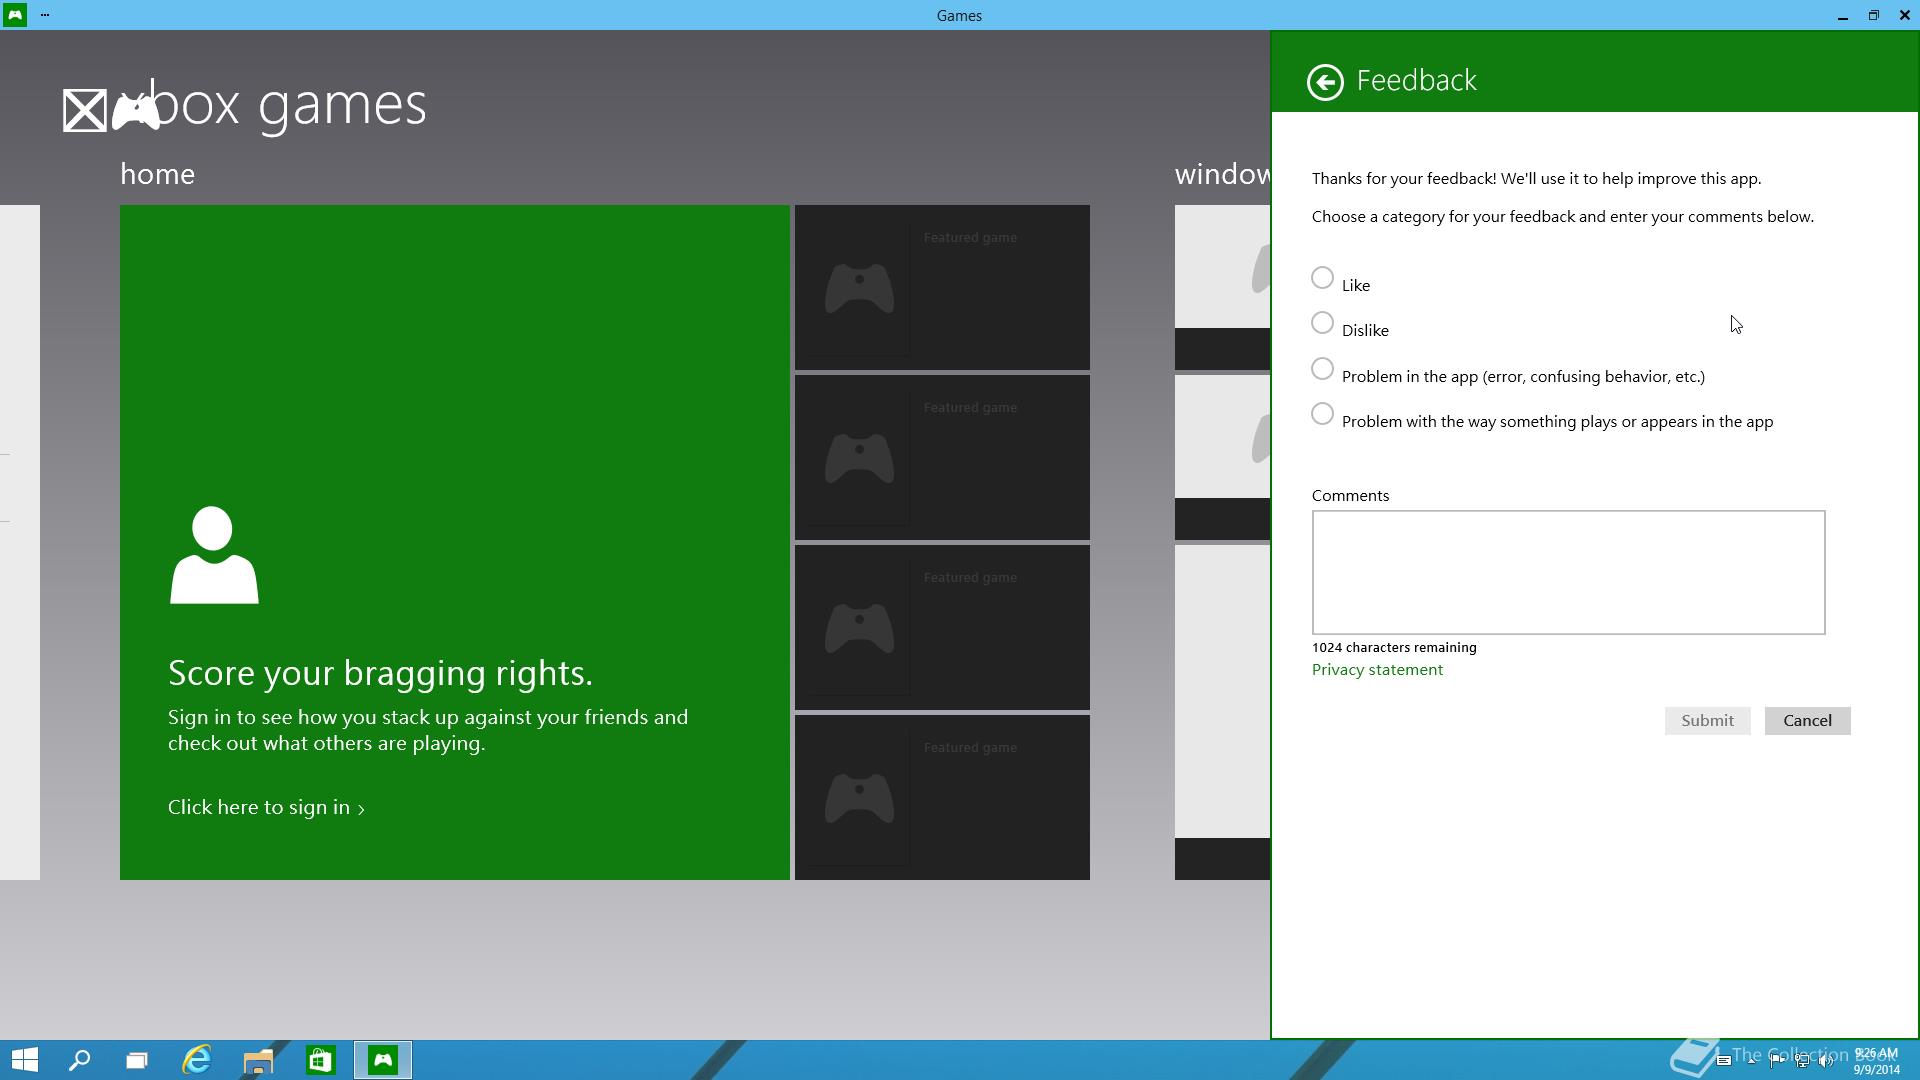Viewport: 1920px width, 1080px height.
Task: Open the first Featured game tile
Action: pyautogui.click(x=942, y=287)
